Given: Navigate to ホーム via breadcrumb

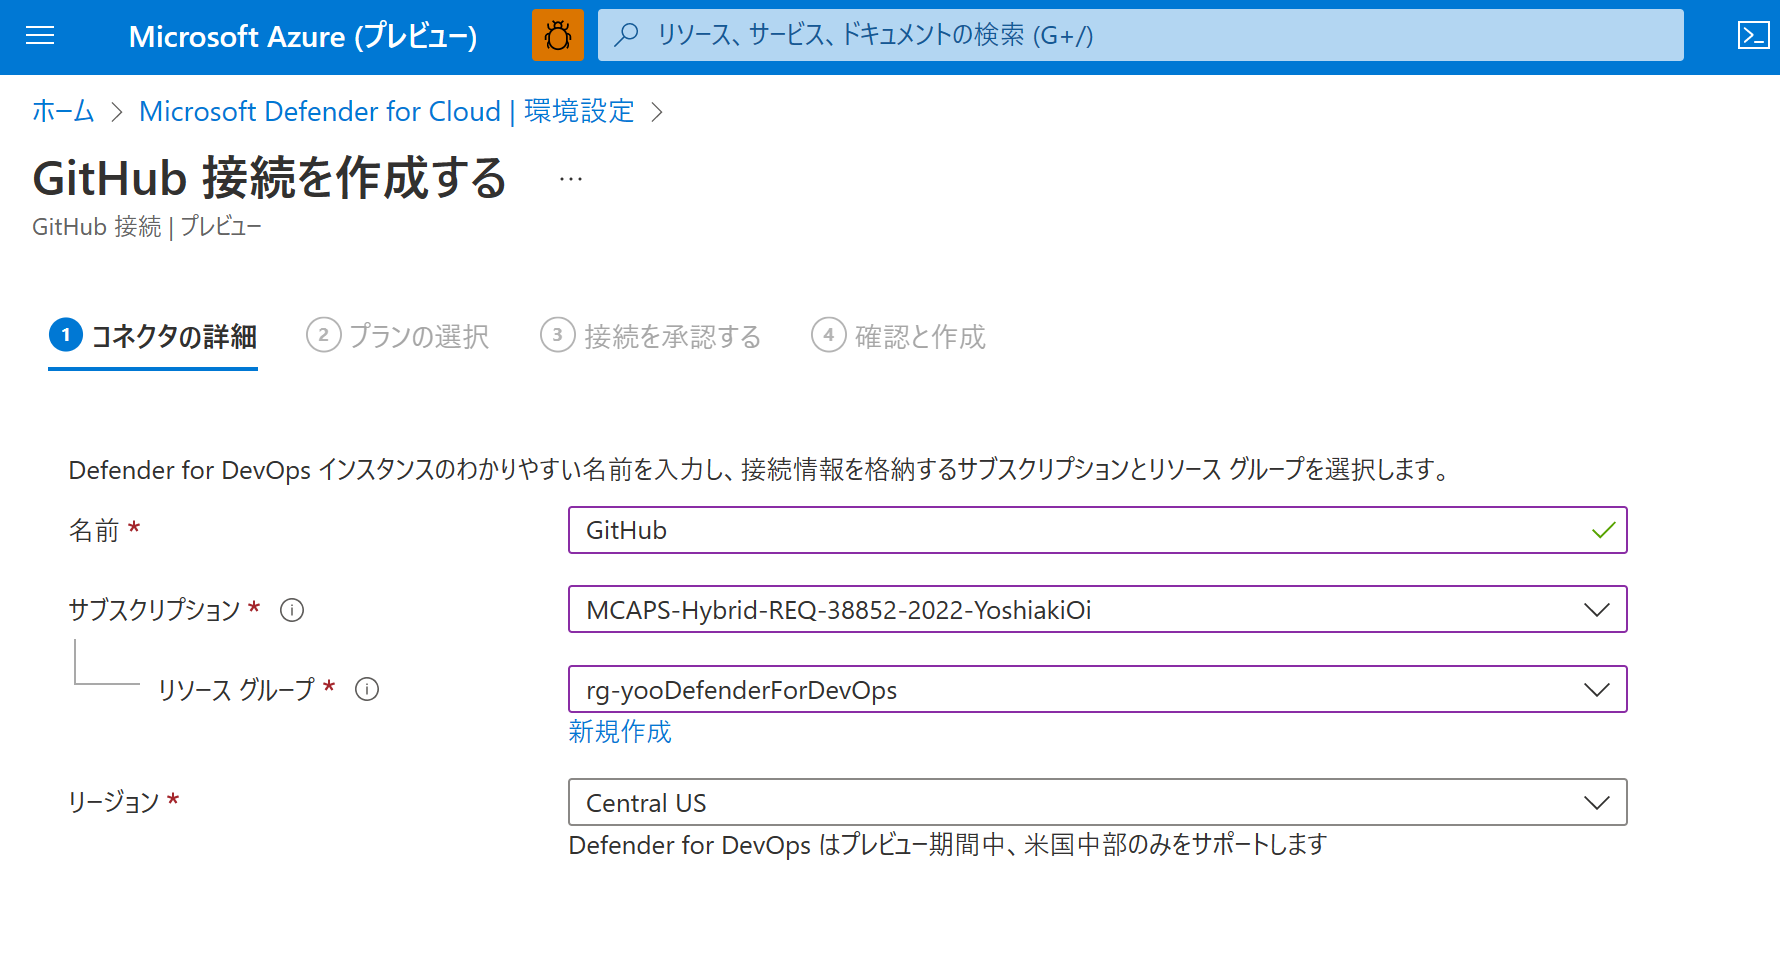Looking at the screenshot, I should (62, 111).
